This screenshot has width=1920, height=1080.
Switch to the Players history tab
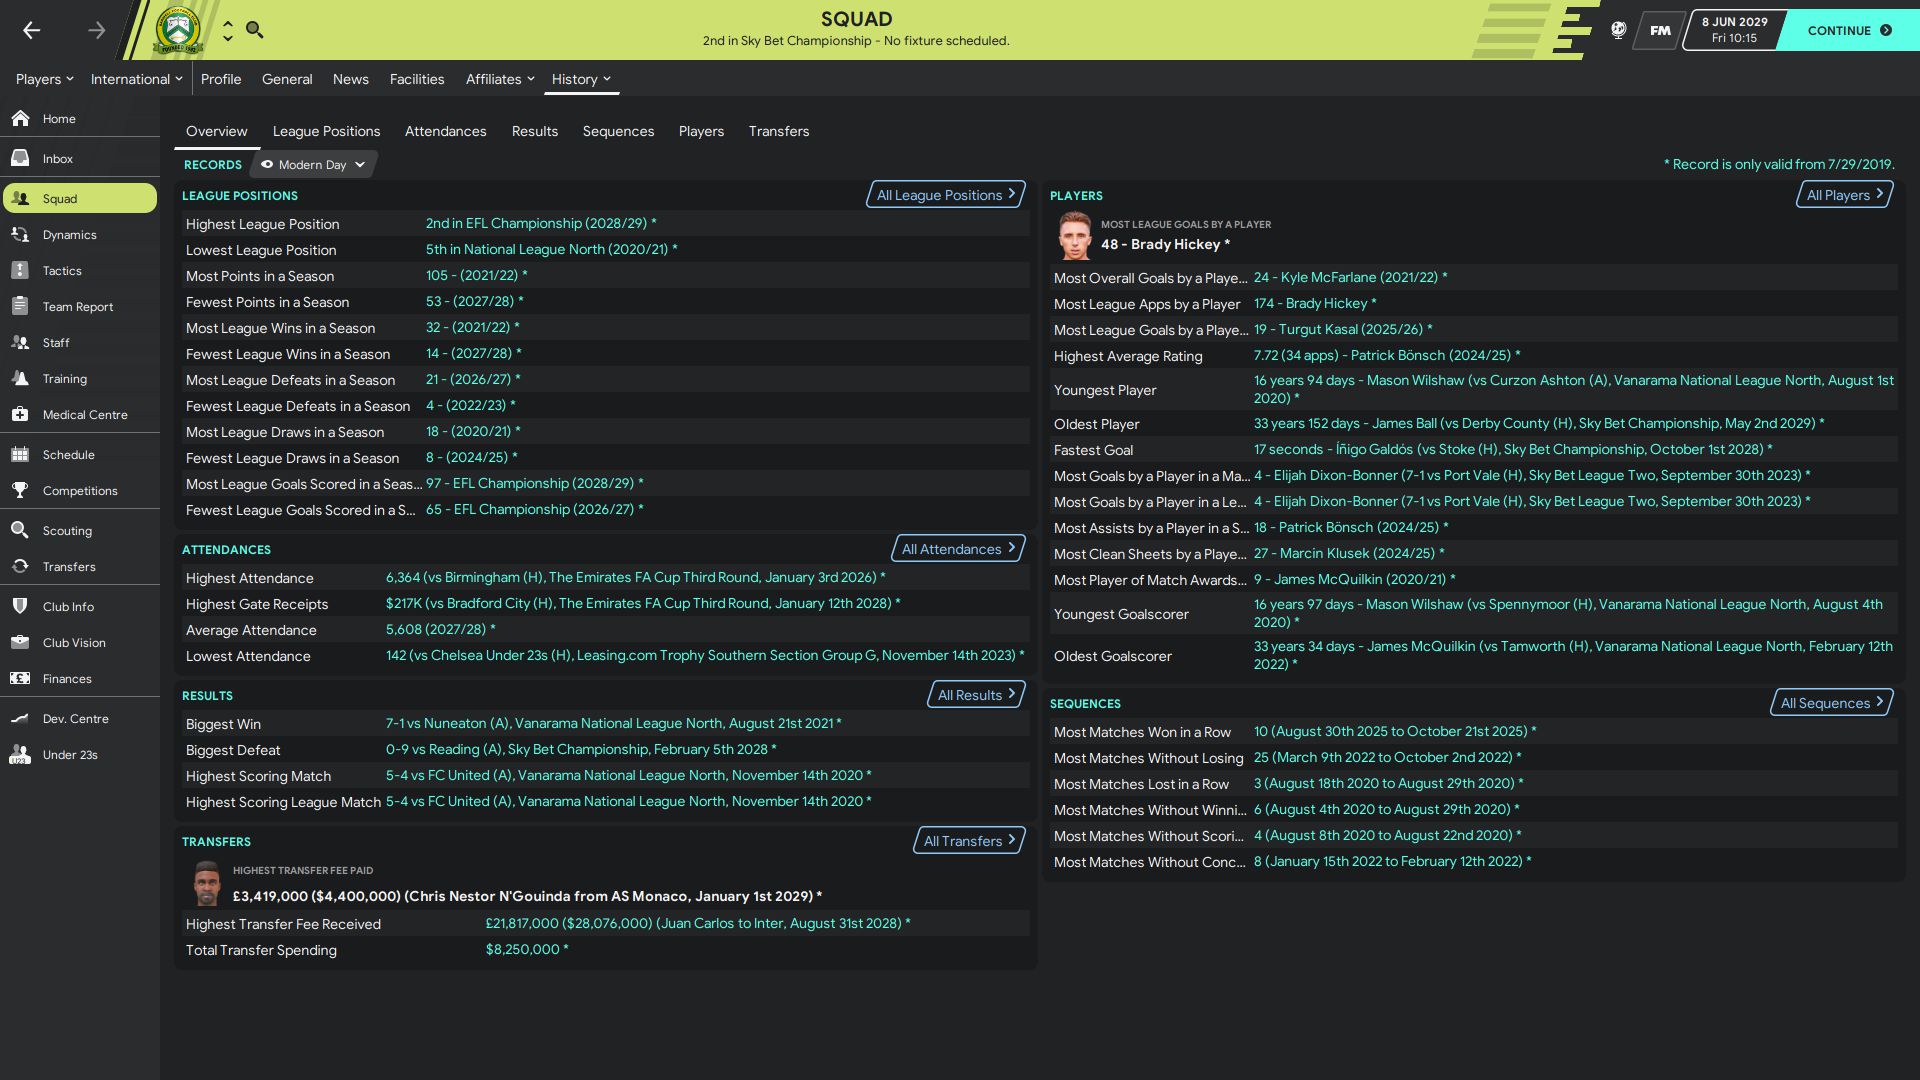(x=701, y=131)
